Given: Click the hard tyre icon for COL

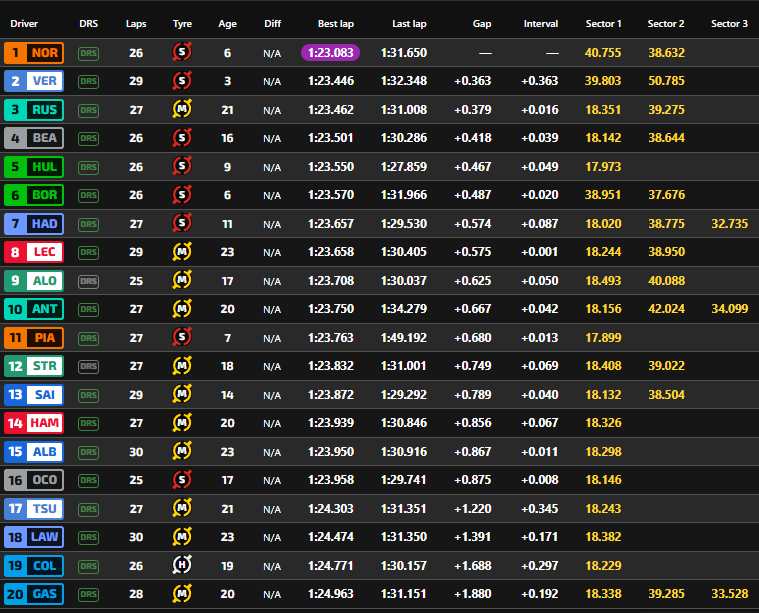Looking at the screenshot, I should click(182, 566).
